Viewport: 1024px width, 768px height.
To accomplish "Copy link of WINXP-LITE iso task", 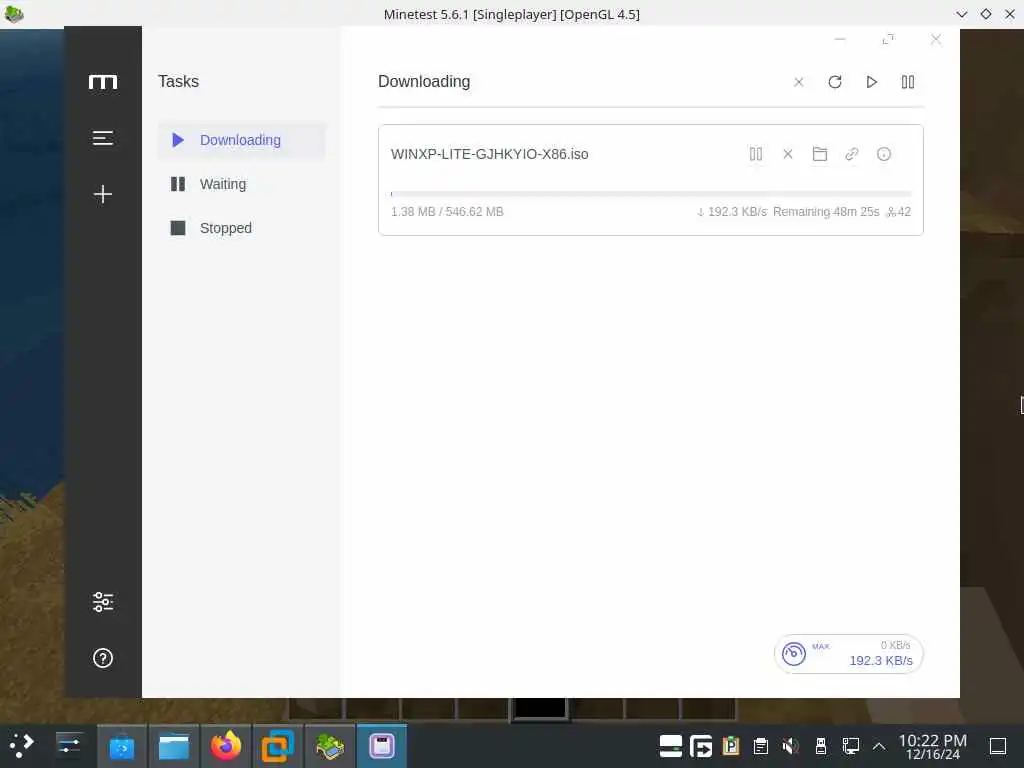I will 852,154.
